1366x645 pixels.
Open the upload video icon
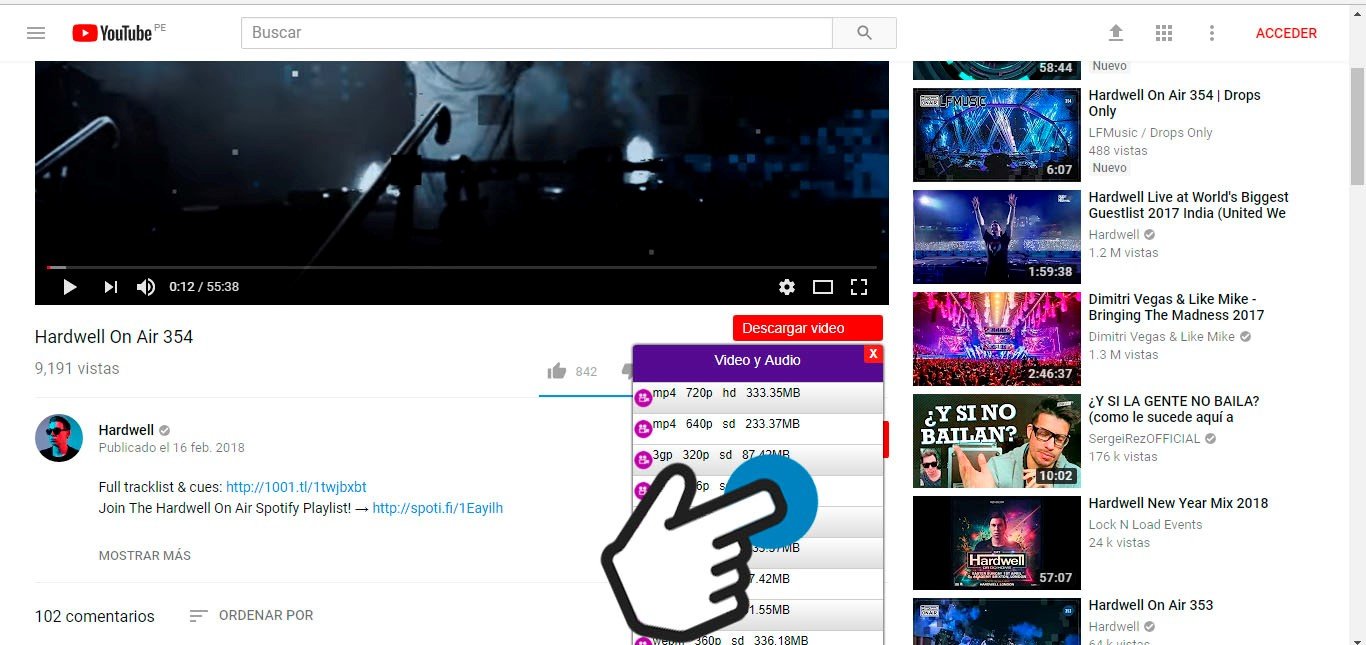coord(1116,33)
